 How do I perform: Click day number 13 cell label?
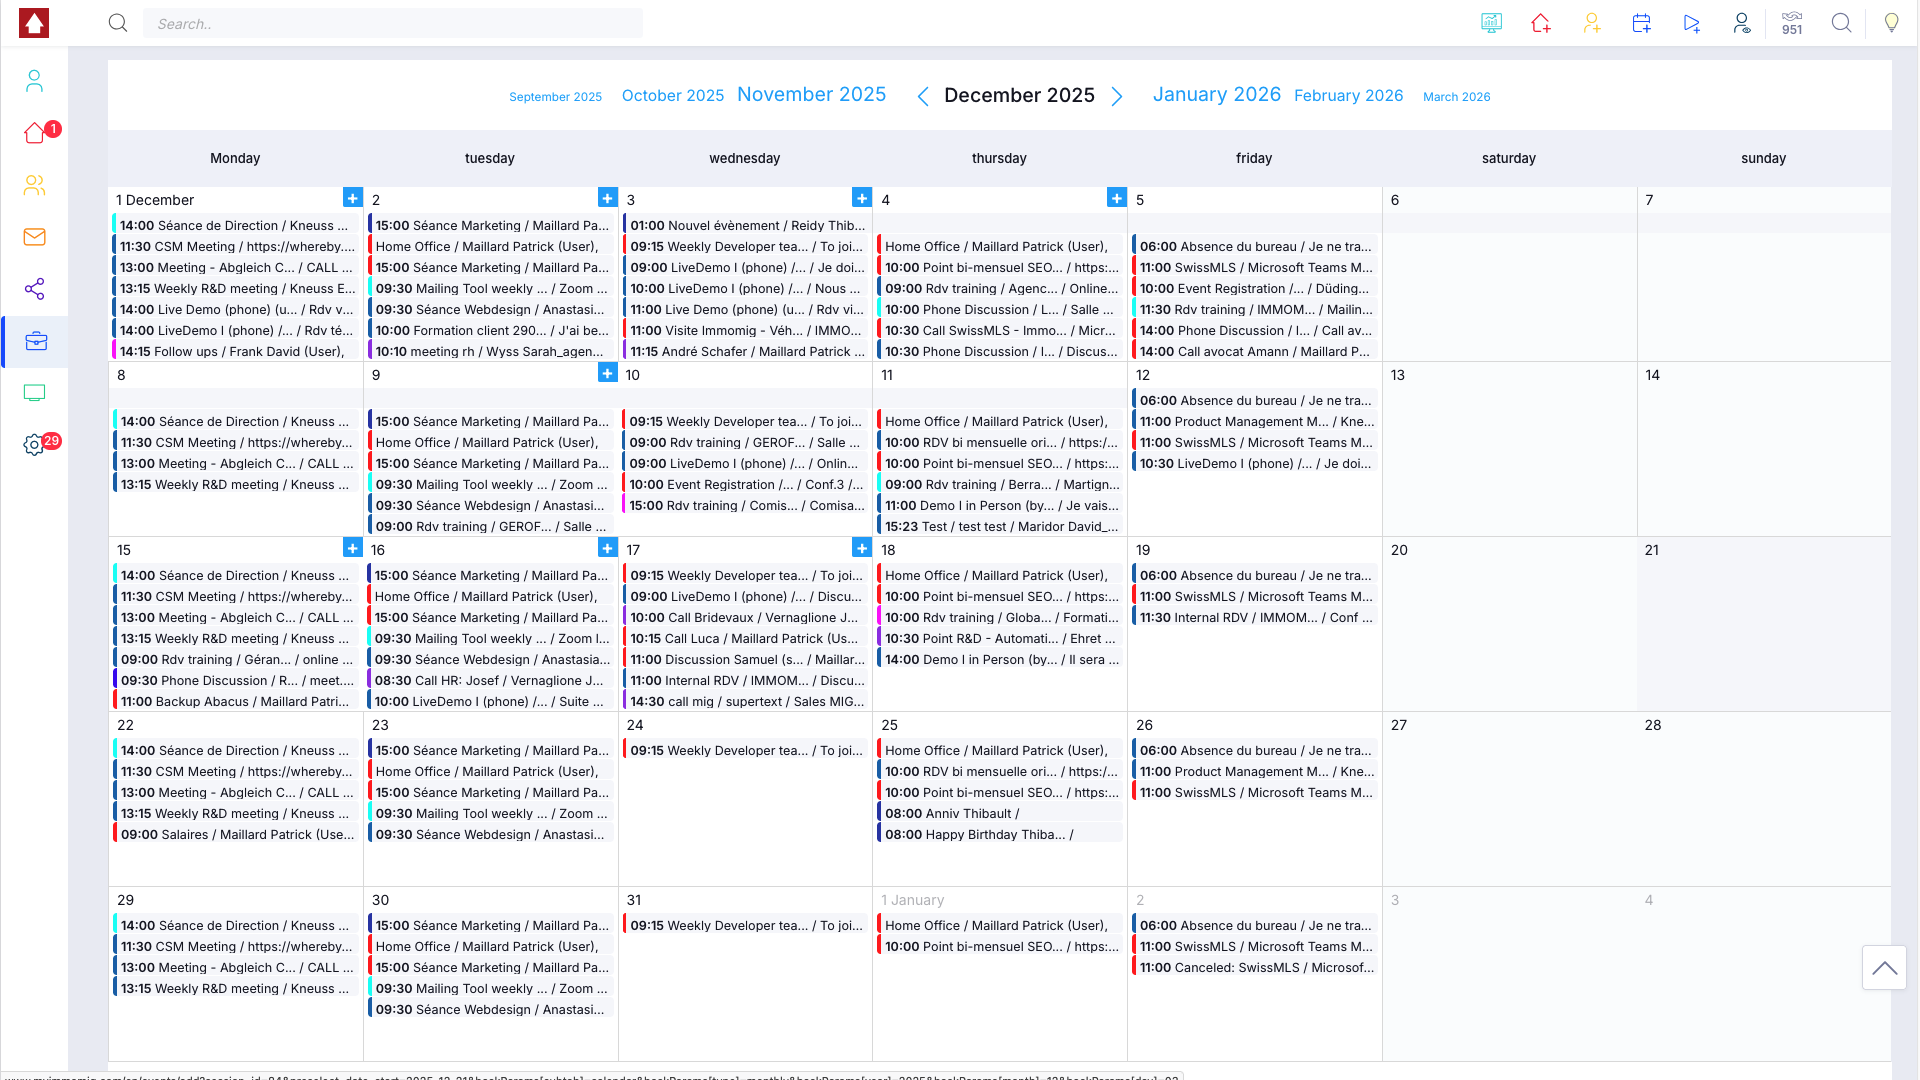(x=1397, y=375)
